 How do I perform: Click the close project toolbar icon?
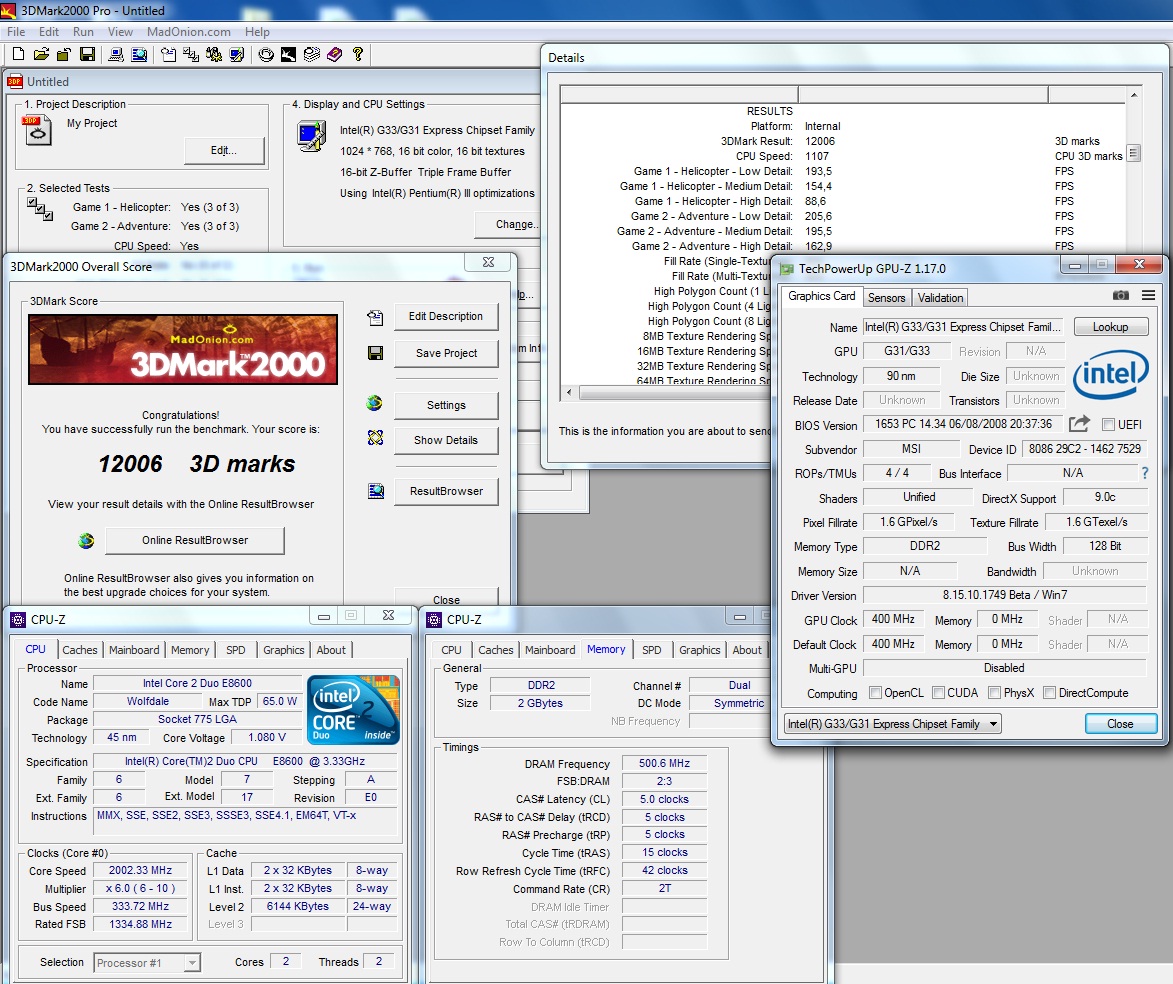(64, 54)
